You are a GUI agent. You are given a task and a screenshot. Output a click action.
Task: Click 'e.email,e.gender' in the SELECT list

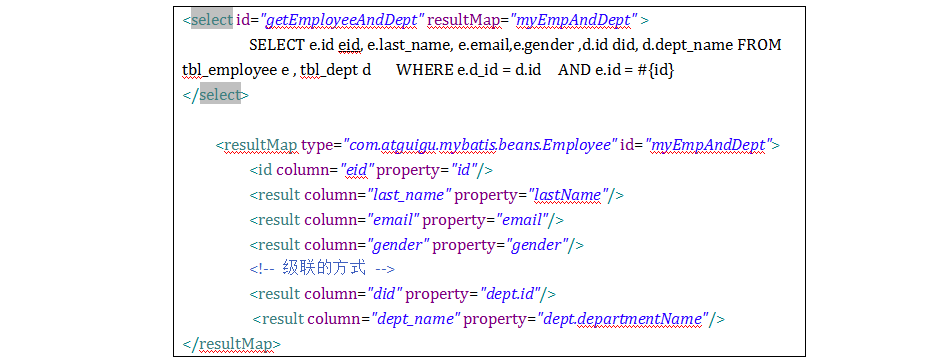[516, 45]
